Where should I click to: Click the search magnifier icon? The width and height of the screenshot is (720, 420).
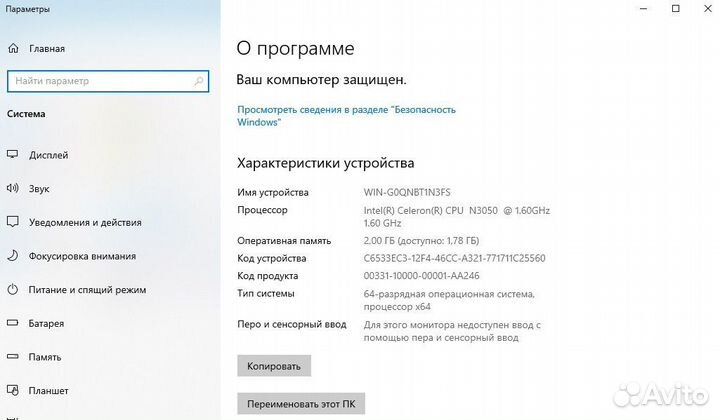tap(198, 81)
